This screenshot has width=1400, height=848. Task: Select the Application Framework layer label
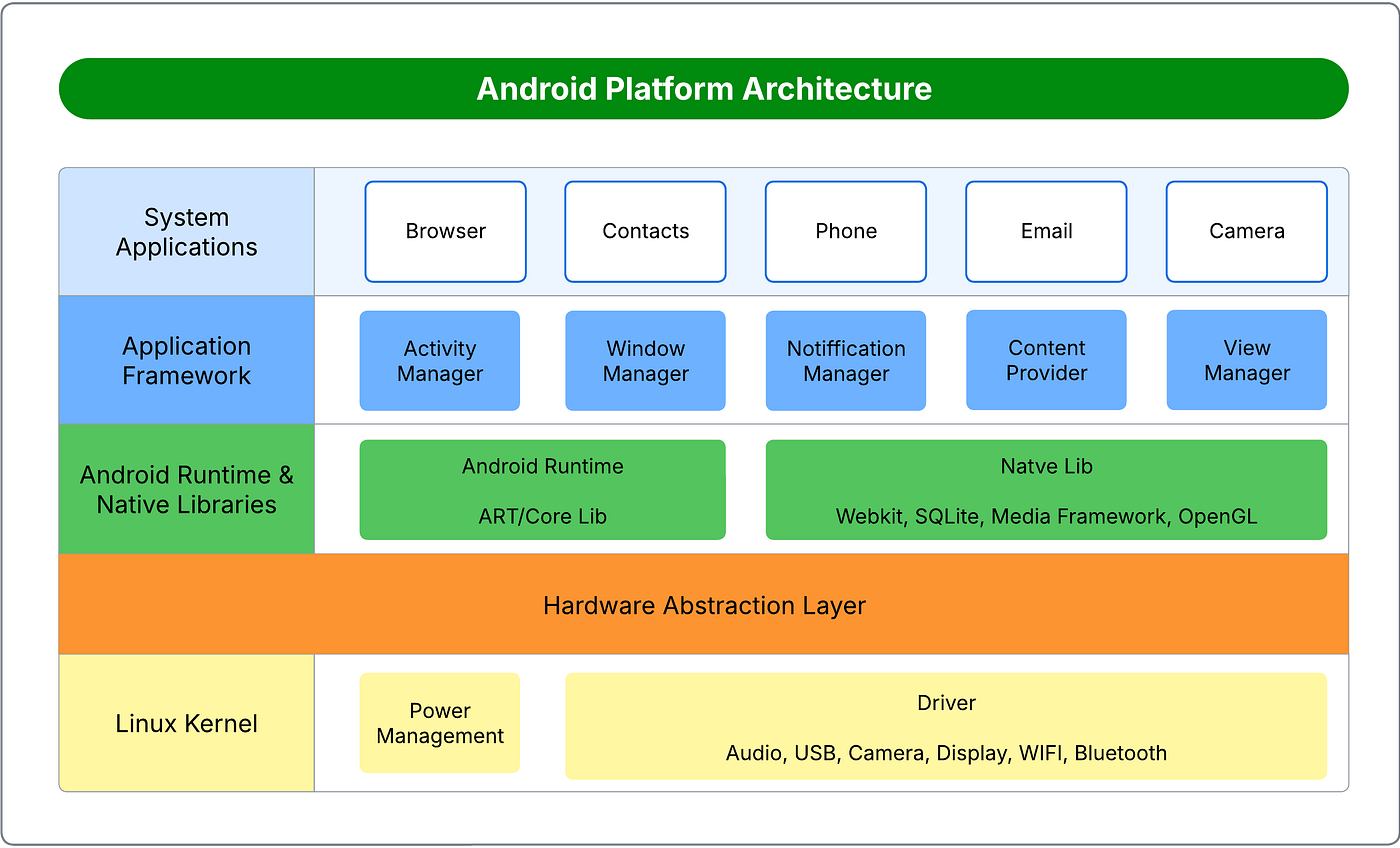coord(187,360)
